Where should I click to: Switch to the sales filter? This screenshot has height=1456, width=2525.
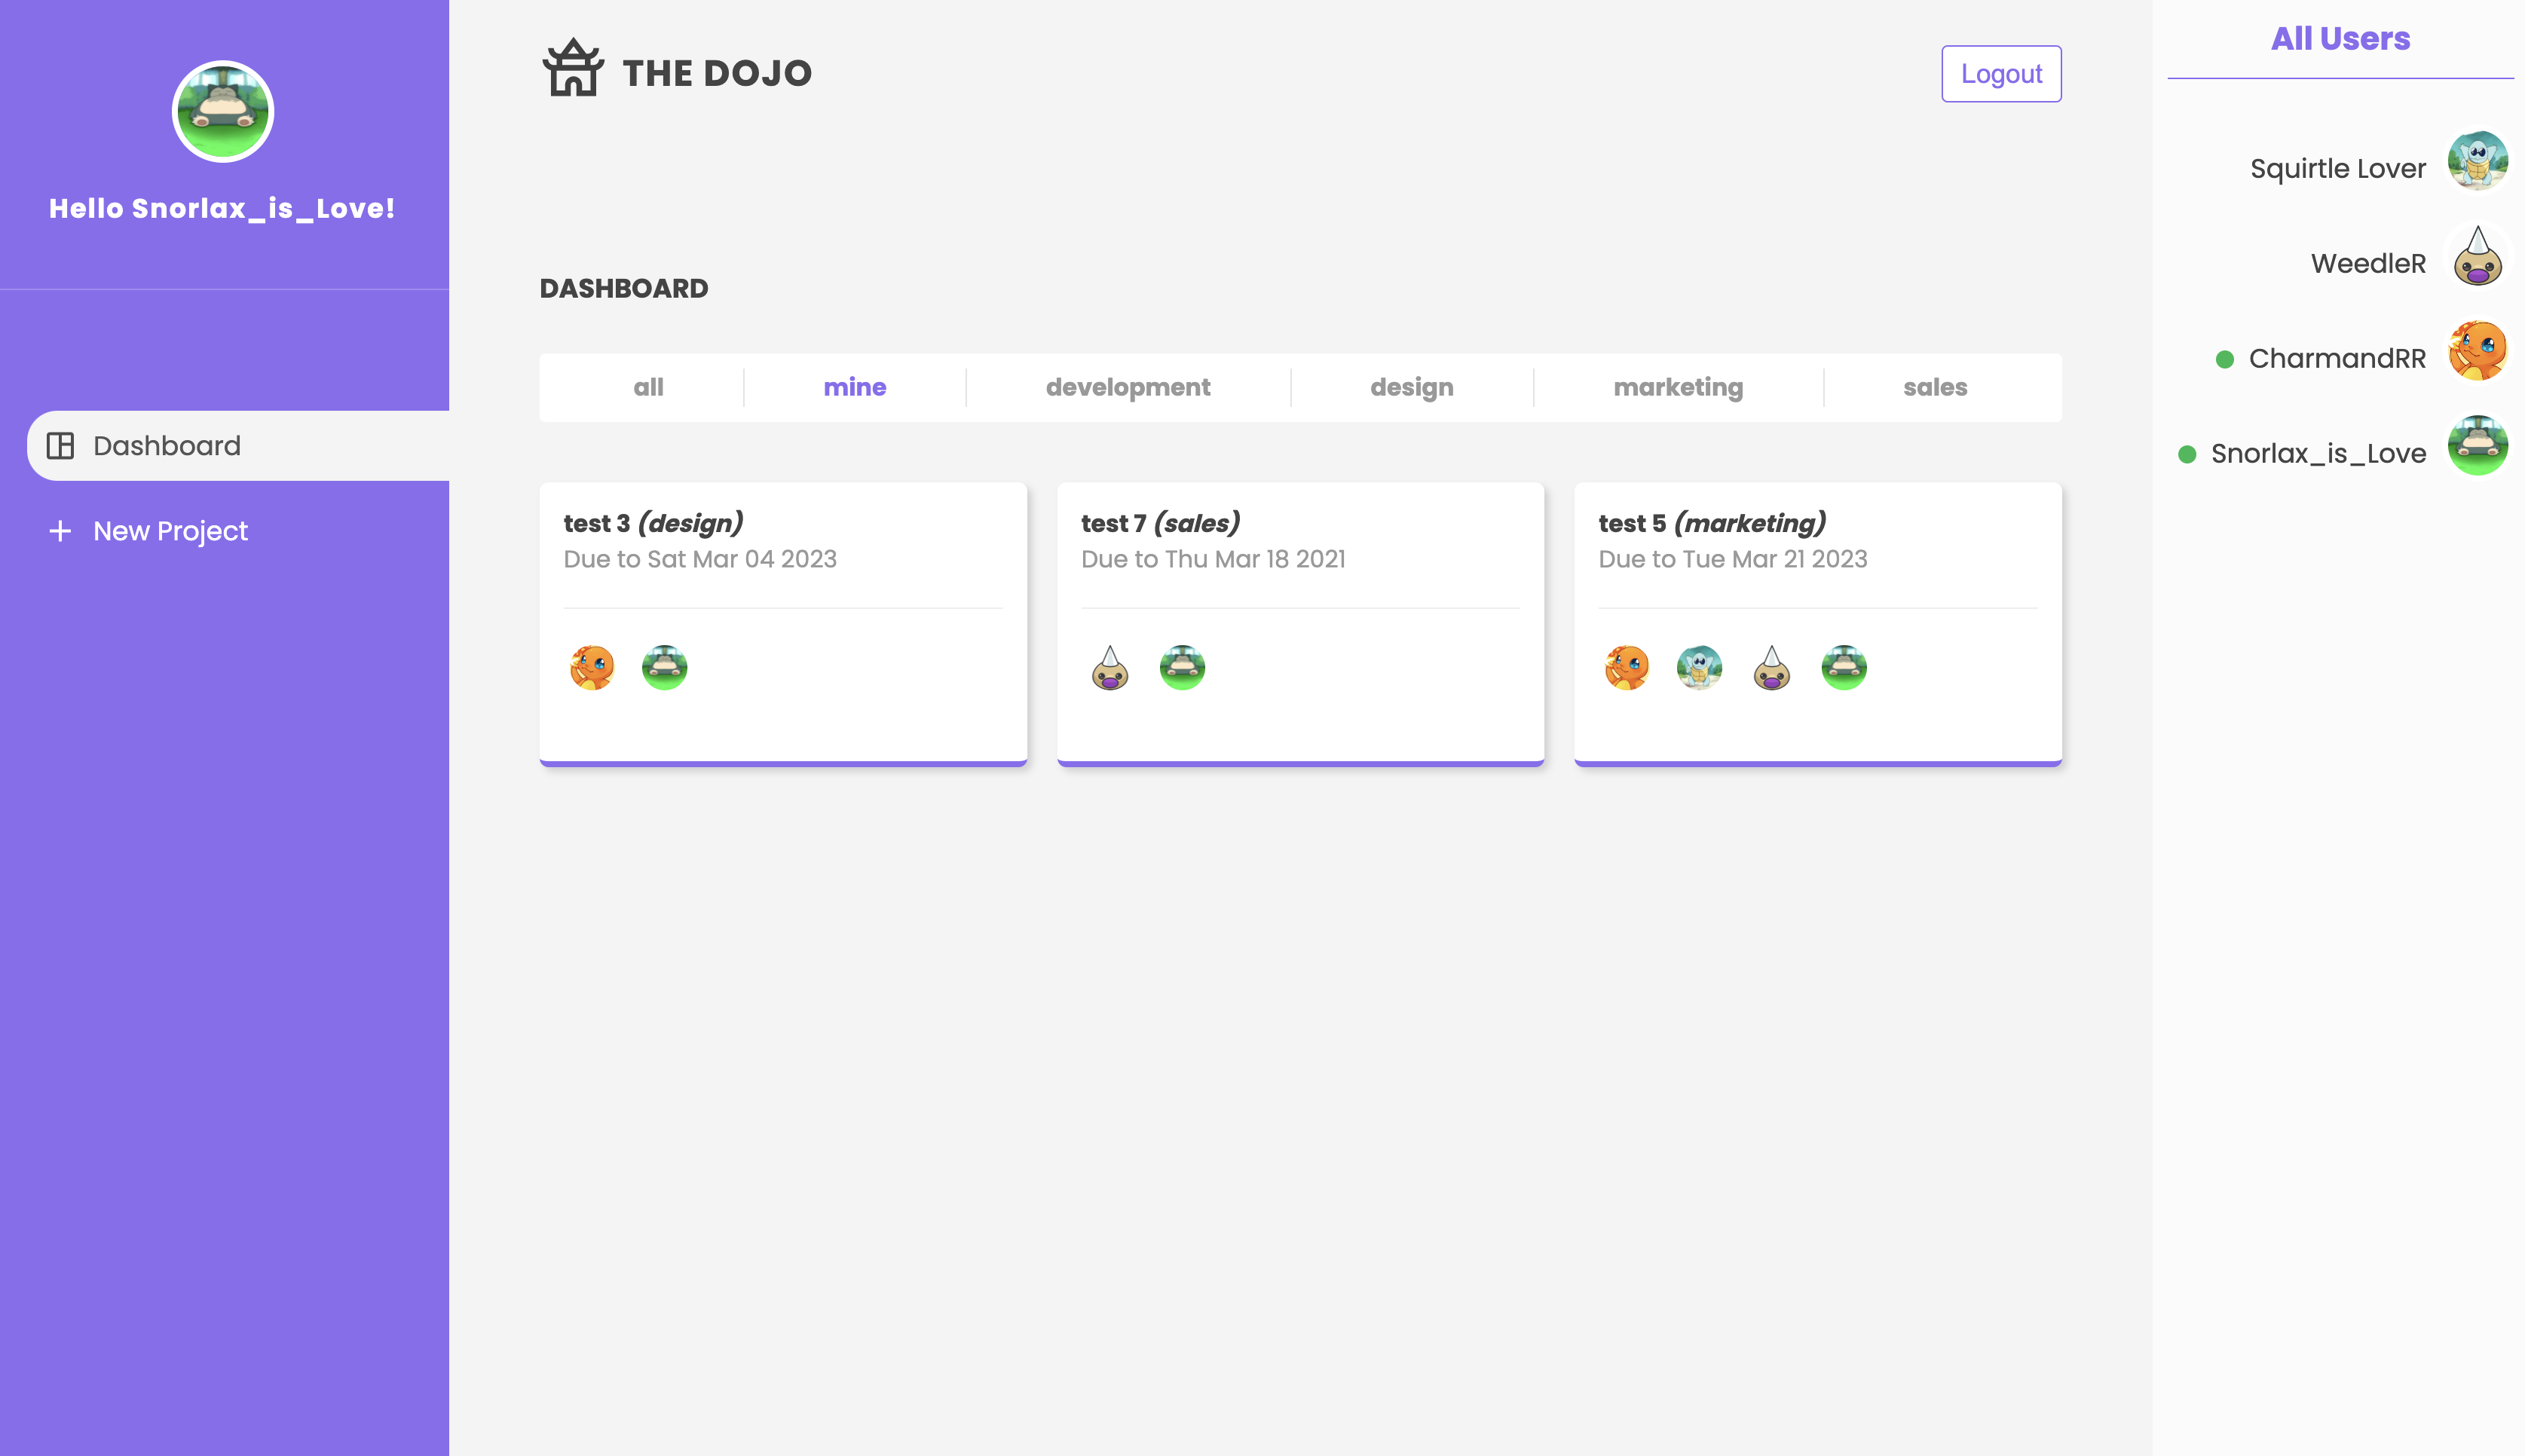(x=1935, y=387)
